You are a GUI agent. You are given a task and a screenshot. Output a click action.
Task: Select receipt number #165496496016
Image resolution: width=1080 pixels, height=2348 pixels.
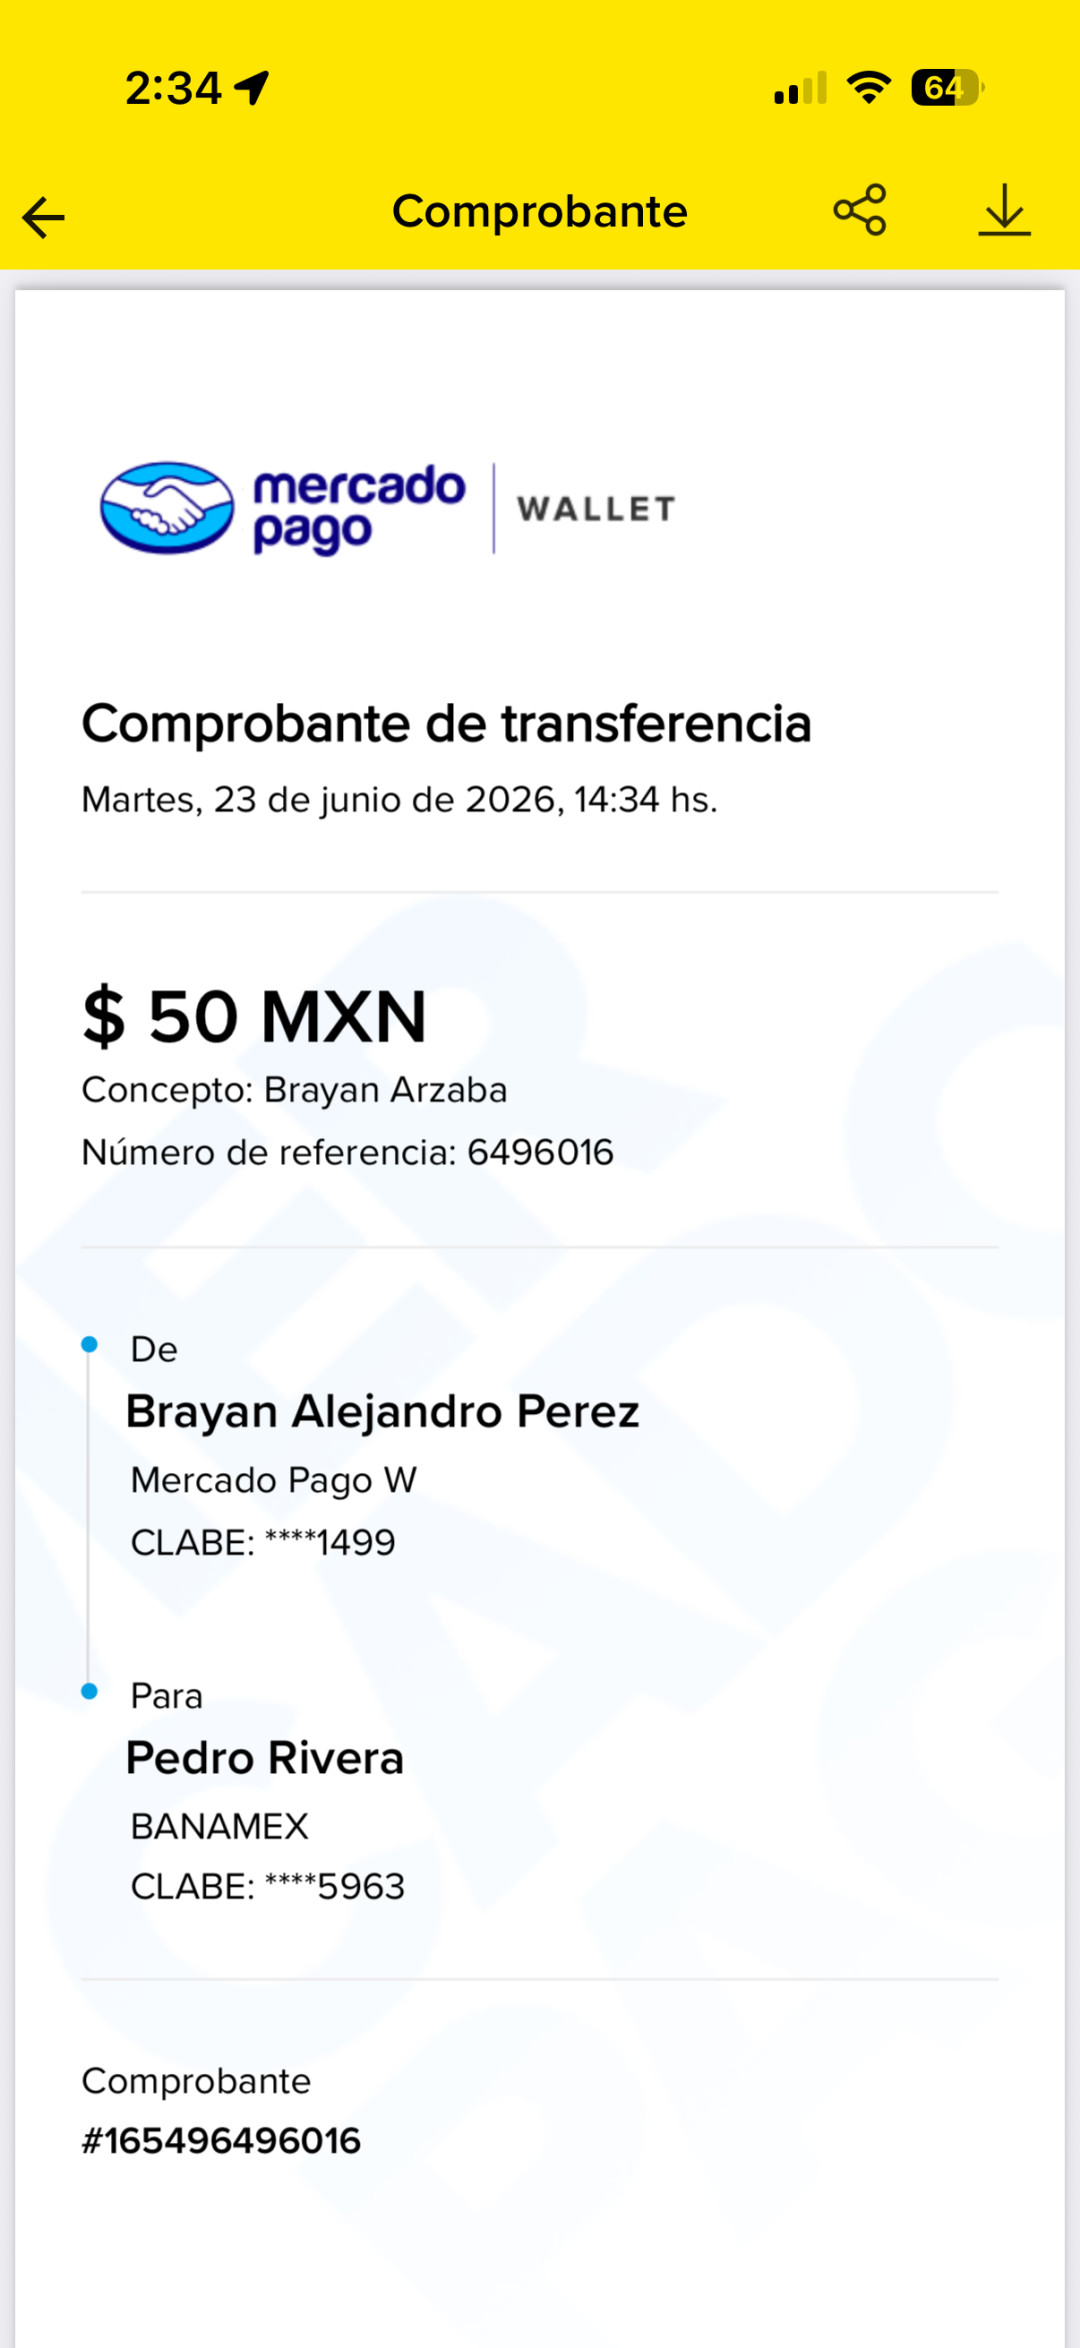pos(221,2141)
